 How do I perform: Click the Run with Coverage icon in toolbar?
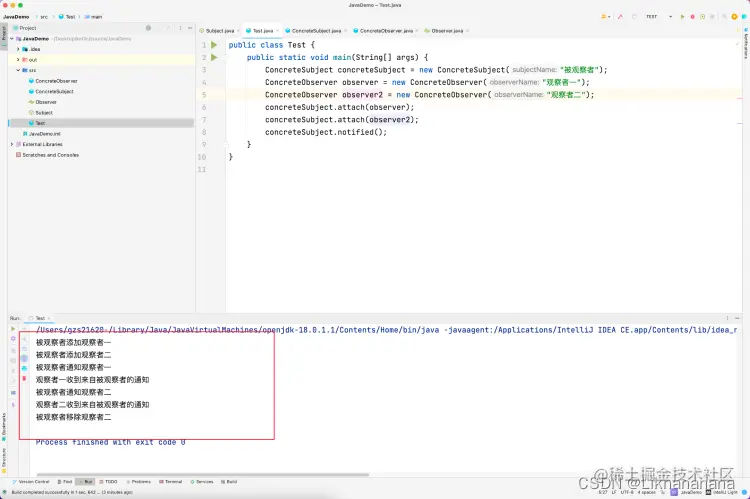tap(702, 17)
